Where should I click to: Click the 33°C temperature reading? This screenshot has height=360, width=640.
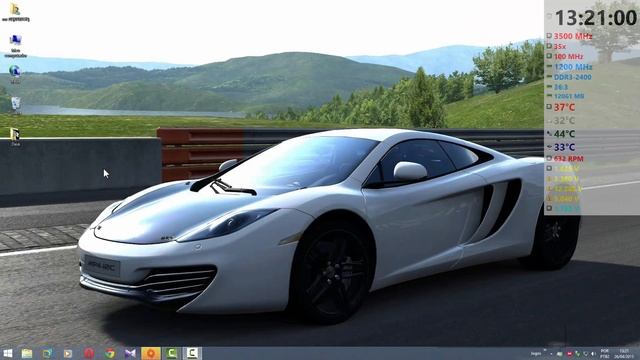point(564,147)
